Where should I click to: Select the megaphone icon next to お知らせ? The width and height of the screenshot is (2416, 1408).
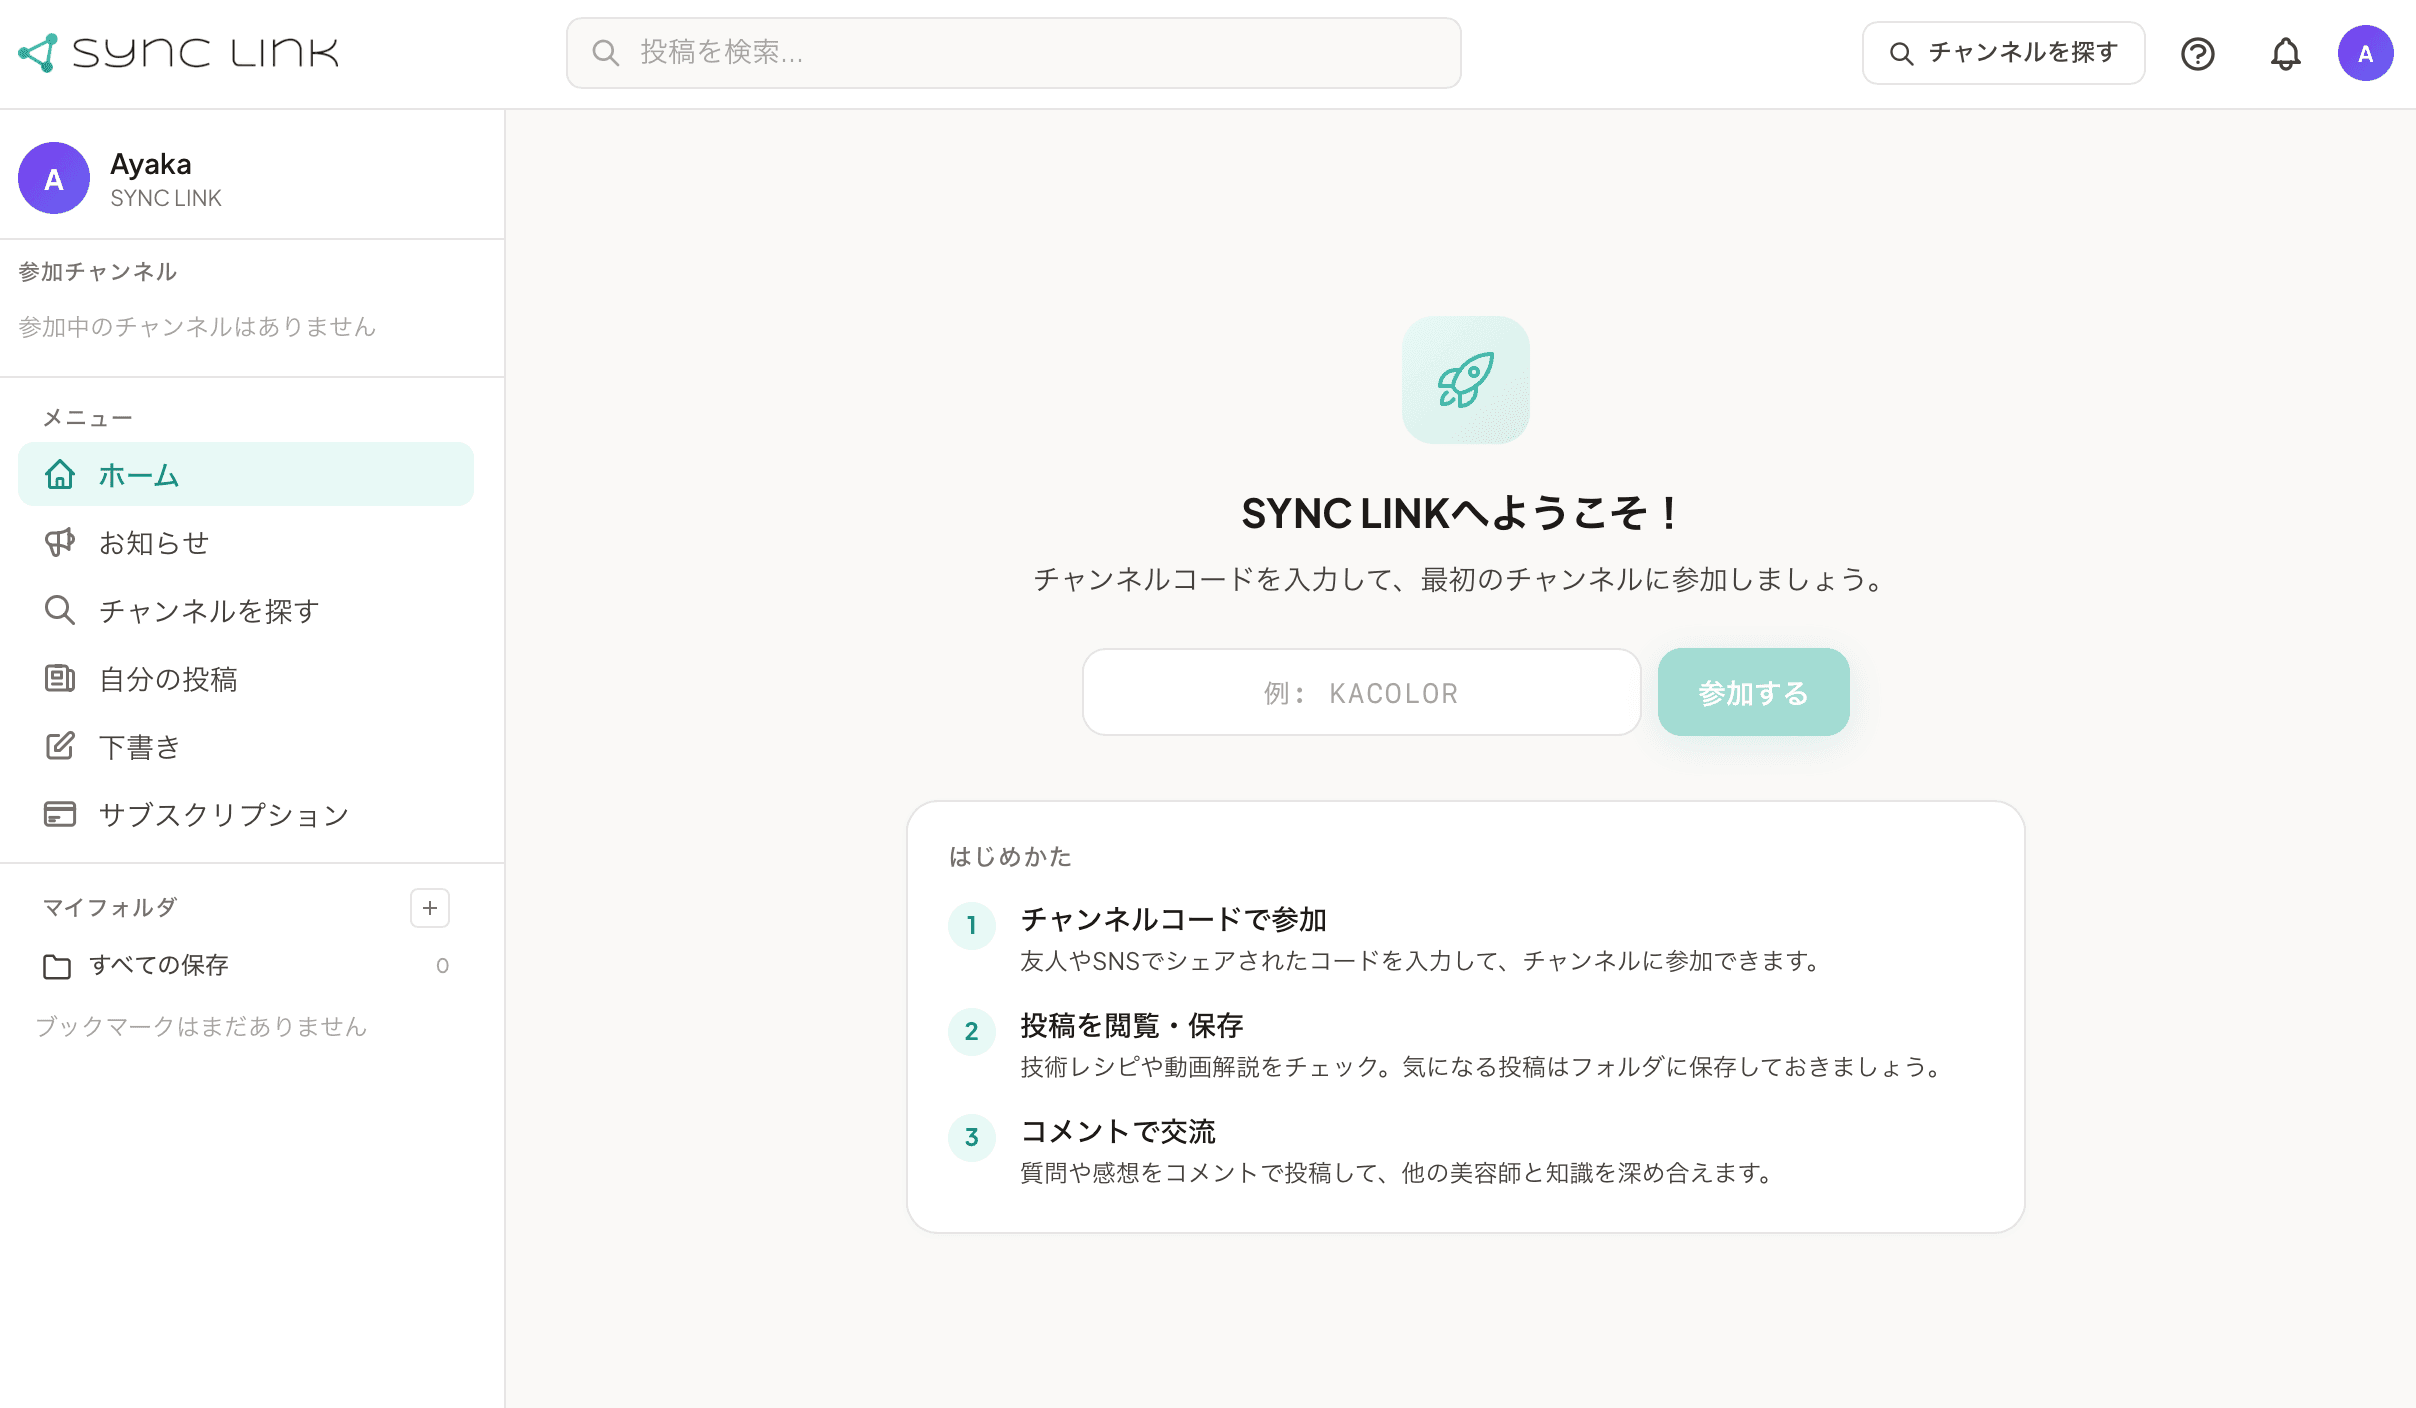pyautogui.click(x=60, y=542)
